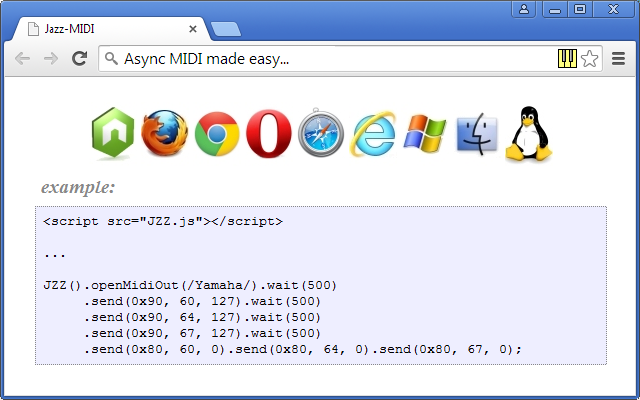The image size is (640, 400).
Task: Click the Mac Finder face icon
Action: point(477,134)
